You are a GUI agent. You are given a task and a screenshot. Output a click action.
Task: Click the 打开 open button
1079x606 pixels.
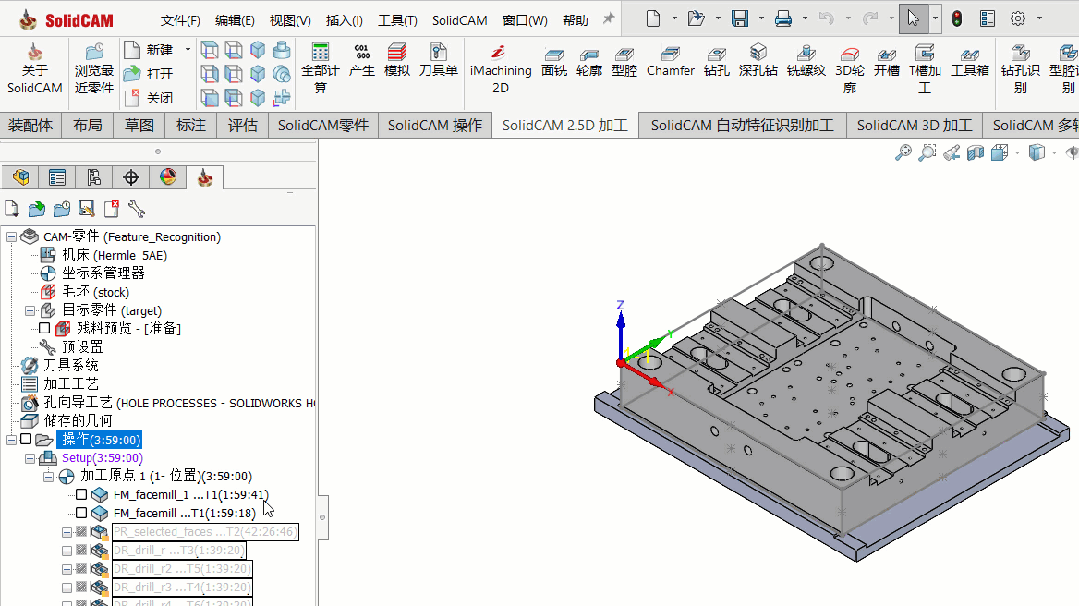click(149, 73)
